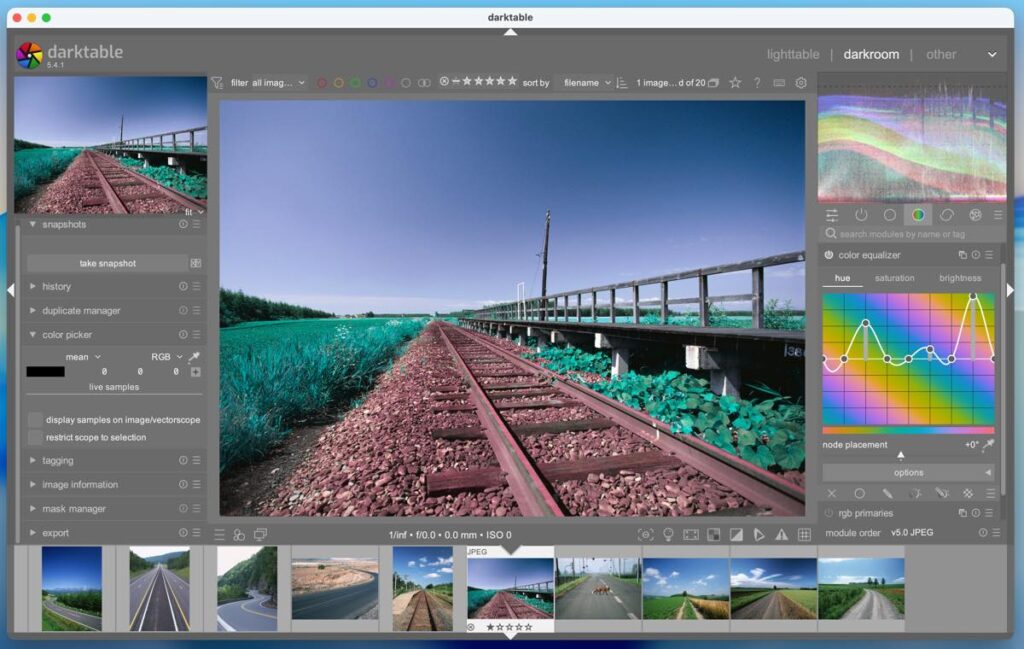Expand the history panel

pyautogui.click(x=57, y=287)
